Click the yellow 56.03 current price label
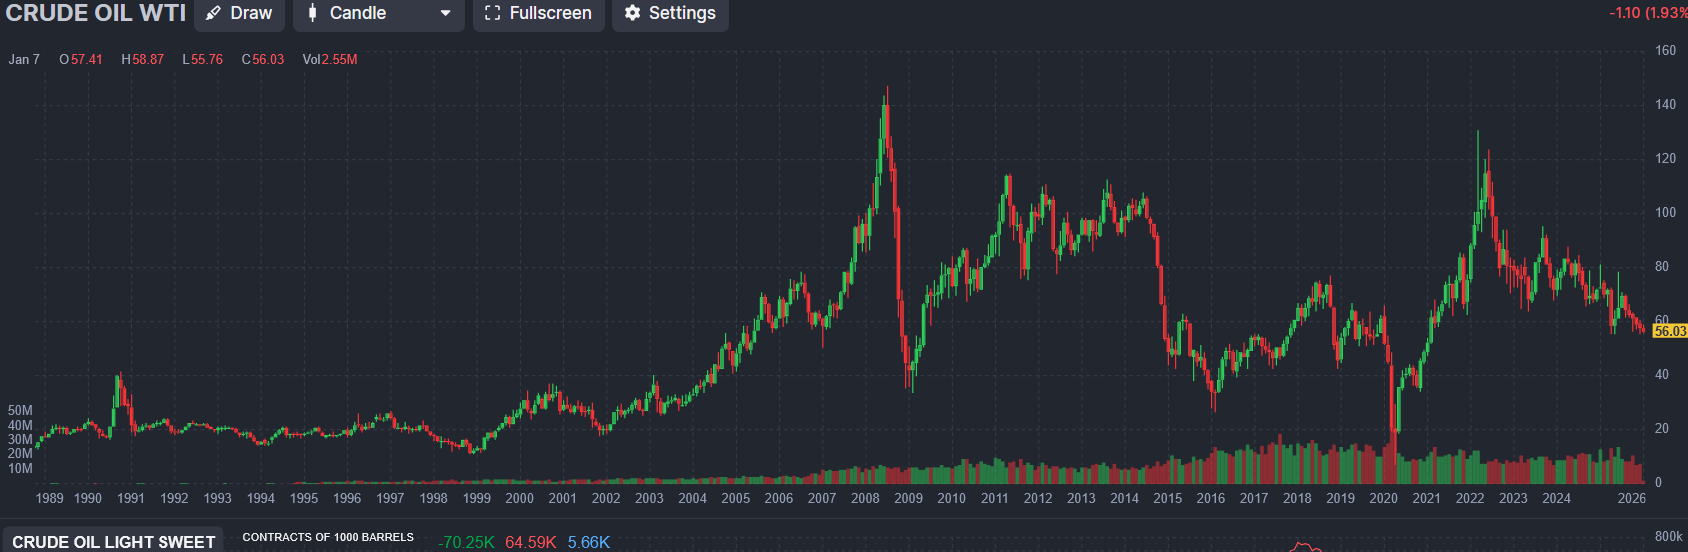 (x=1669, y=331)
